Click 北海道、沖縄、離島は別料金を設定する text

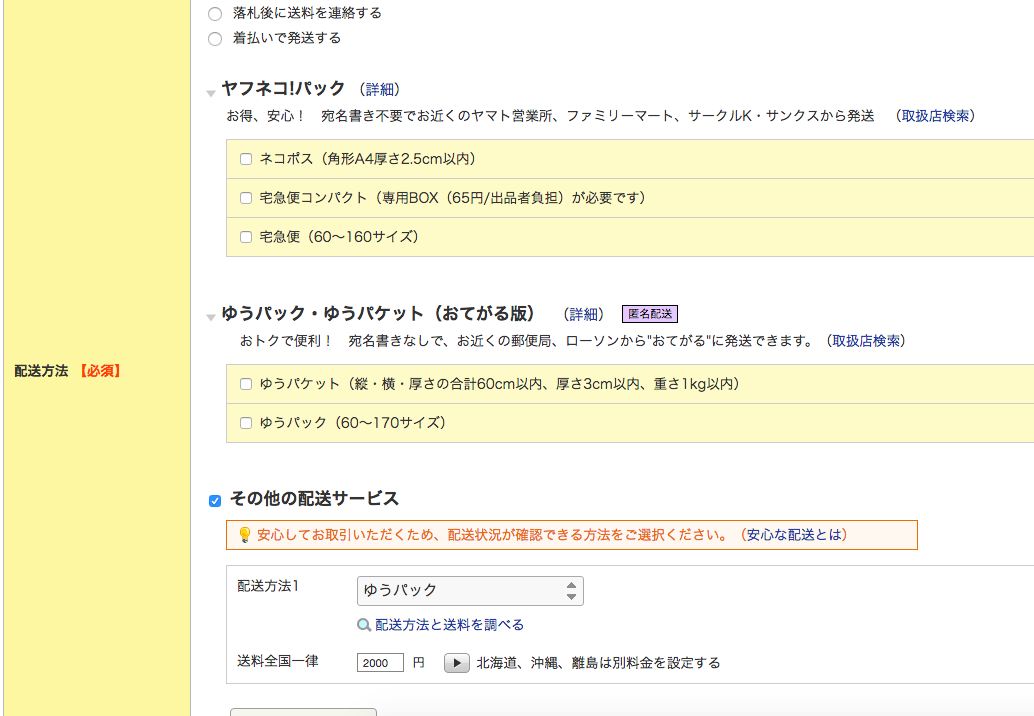[598, 663]
